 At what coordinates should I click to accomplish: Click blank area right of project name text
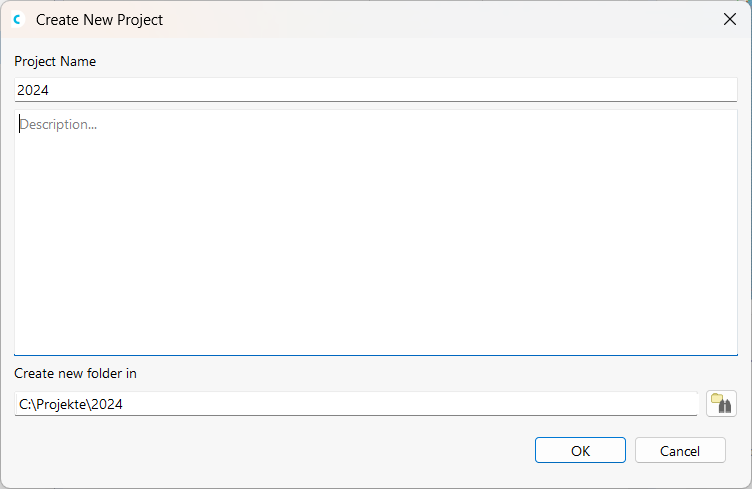click(x=400, y=90)
